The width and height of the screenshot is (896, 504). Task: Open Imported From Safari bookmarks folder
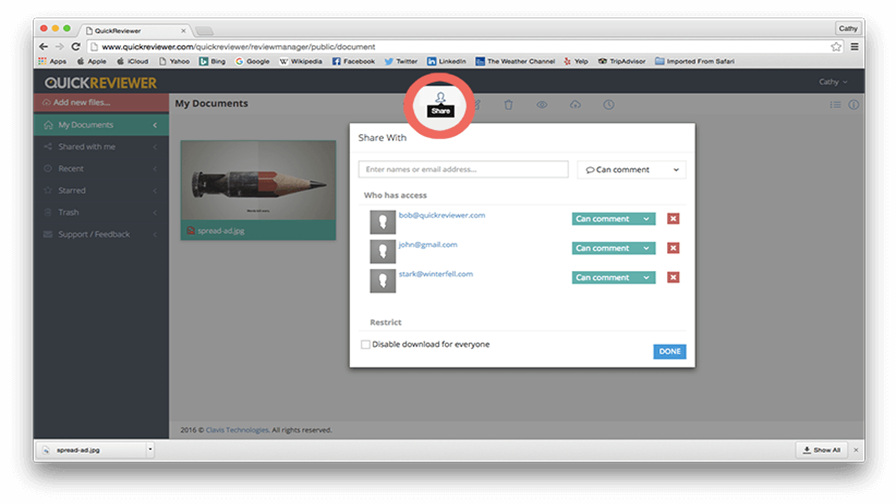click(x=694, y=61)
